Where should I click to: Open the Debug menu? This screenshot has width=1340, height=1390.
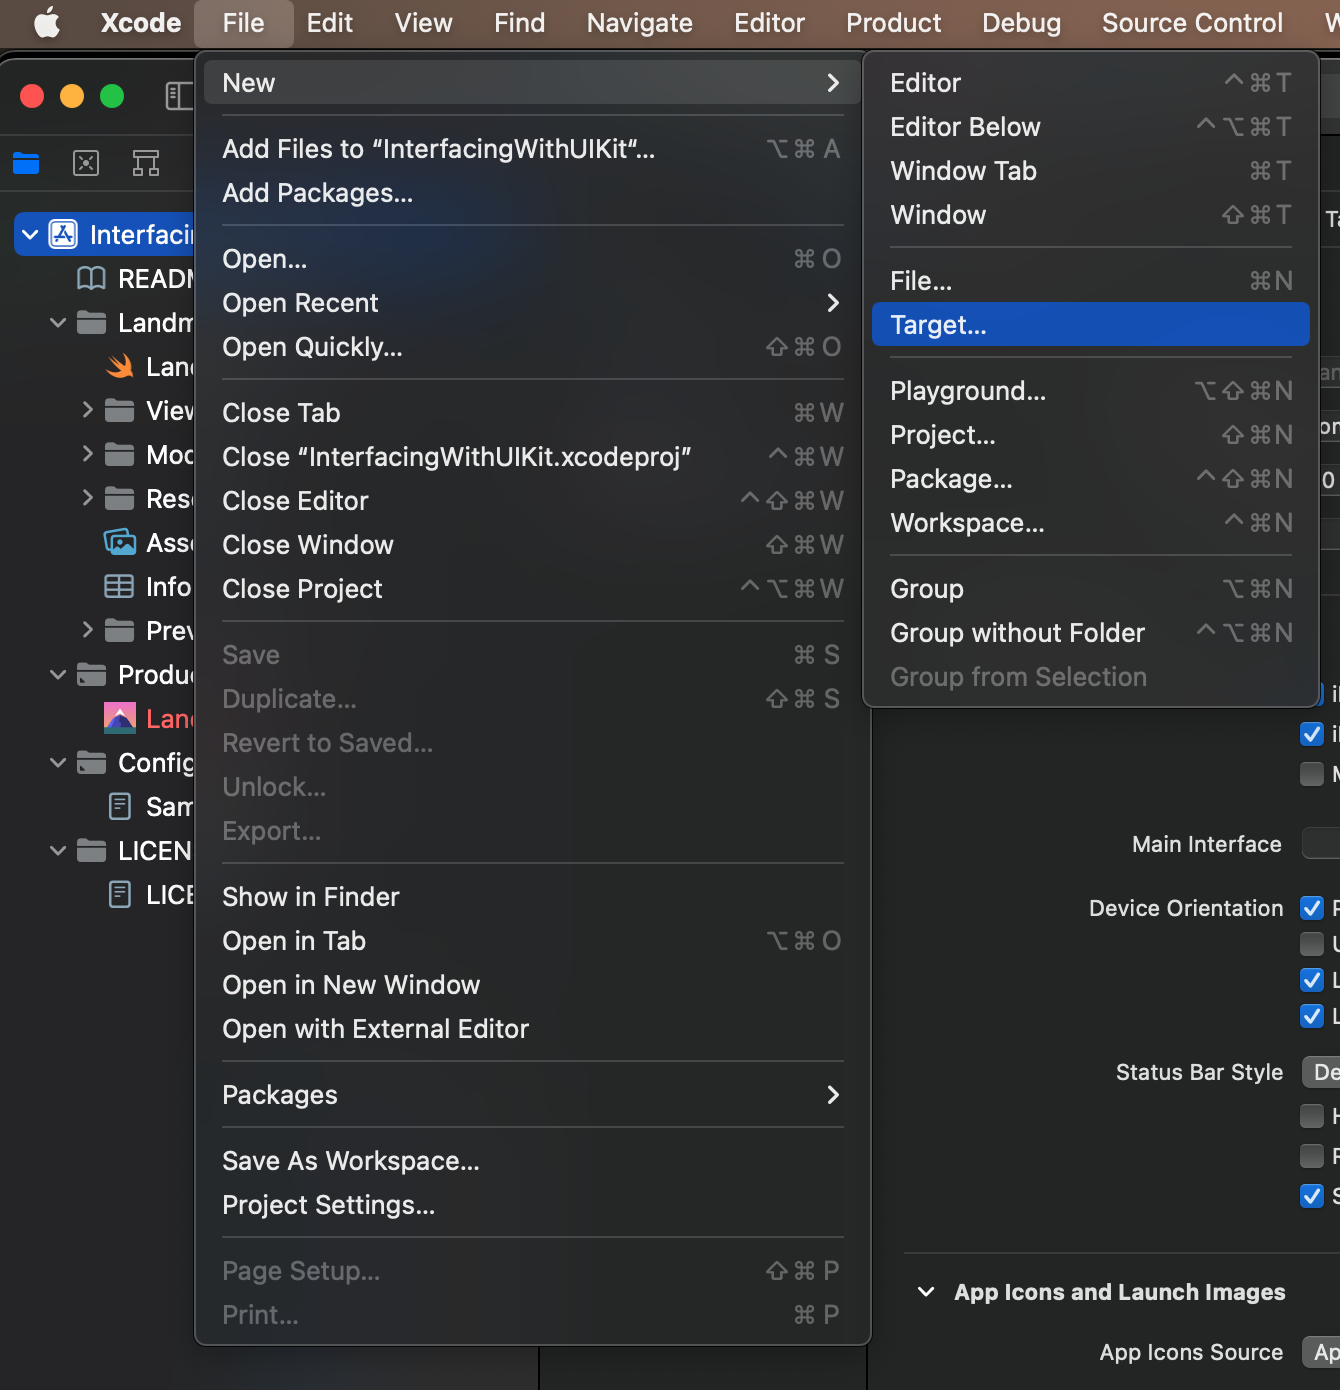[1021, 23]
